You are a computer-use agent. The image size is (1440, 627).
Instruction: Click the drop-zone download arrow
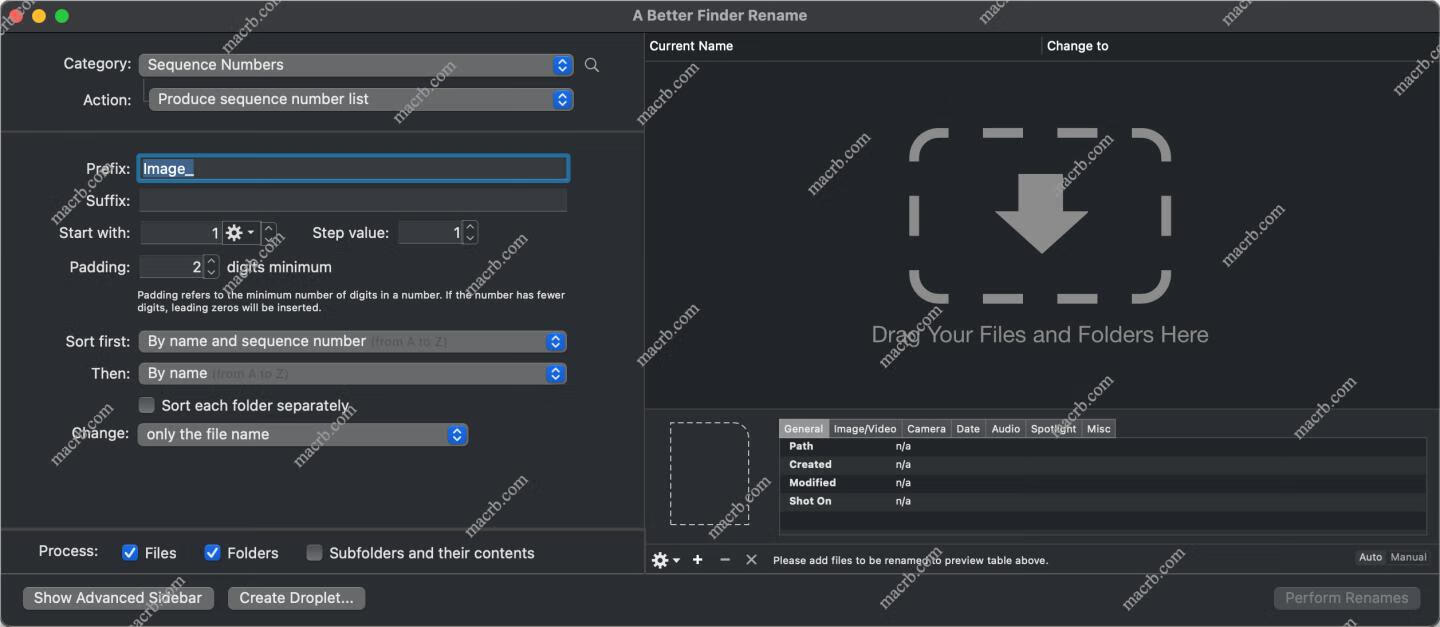tap(1041, 213)
